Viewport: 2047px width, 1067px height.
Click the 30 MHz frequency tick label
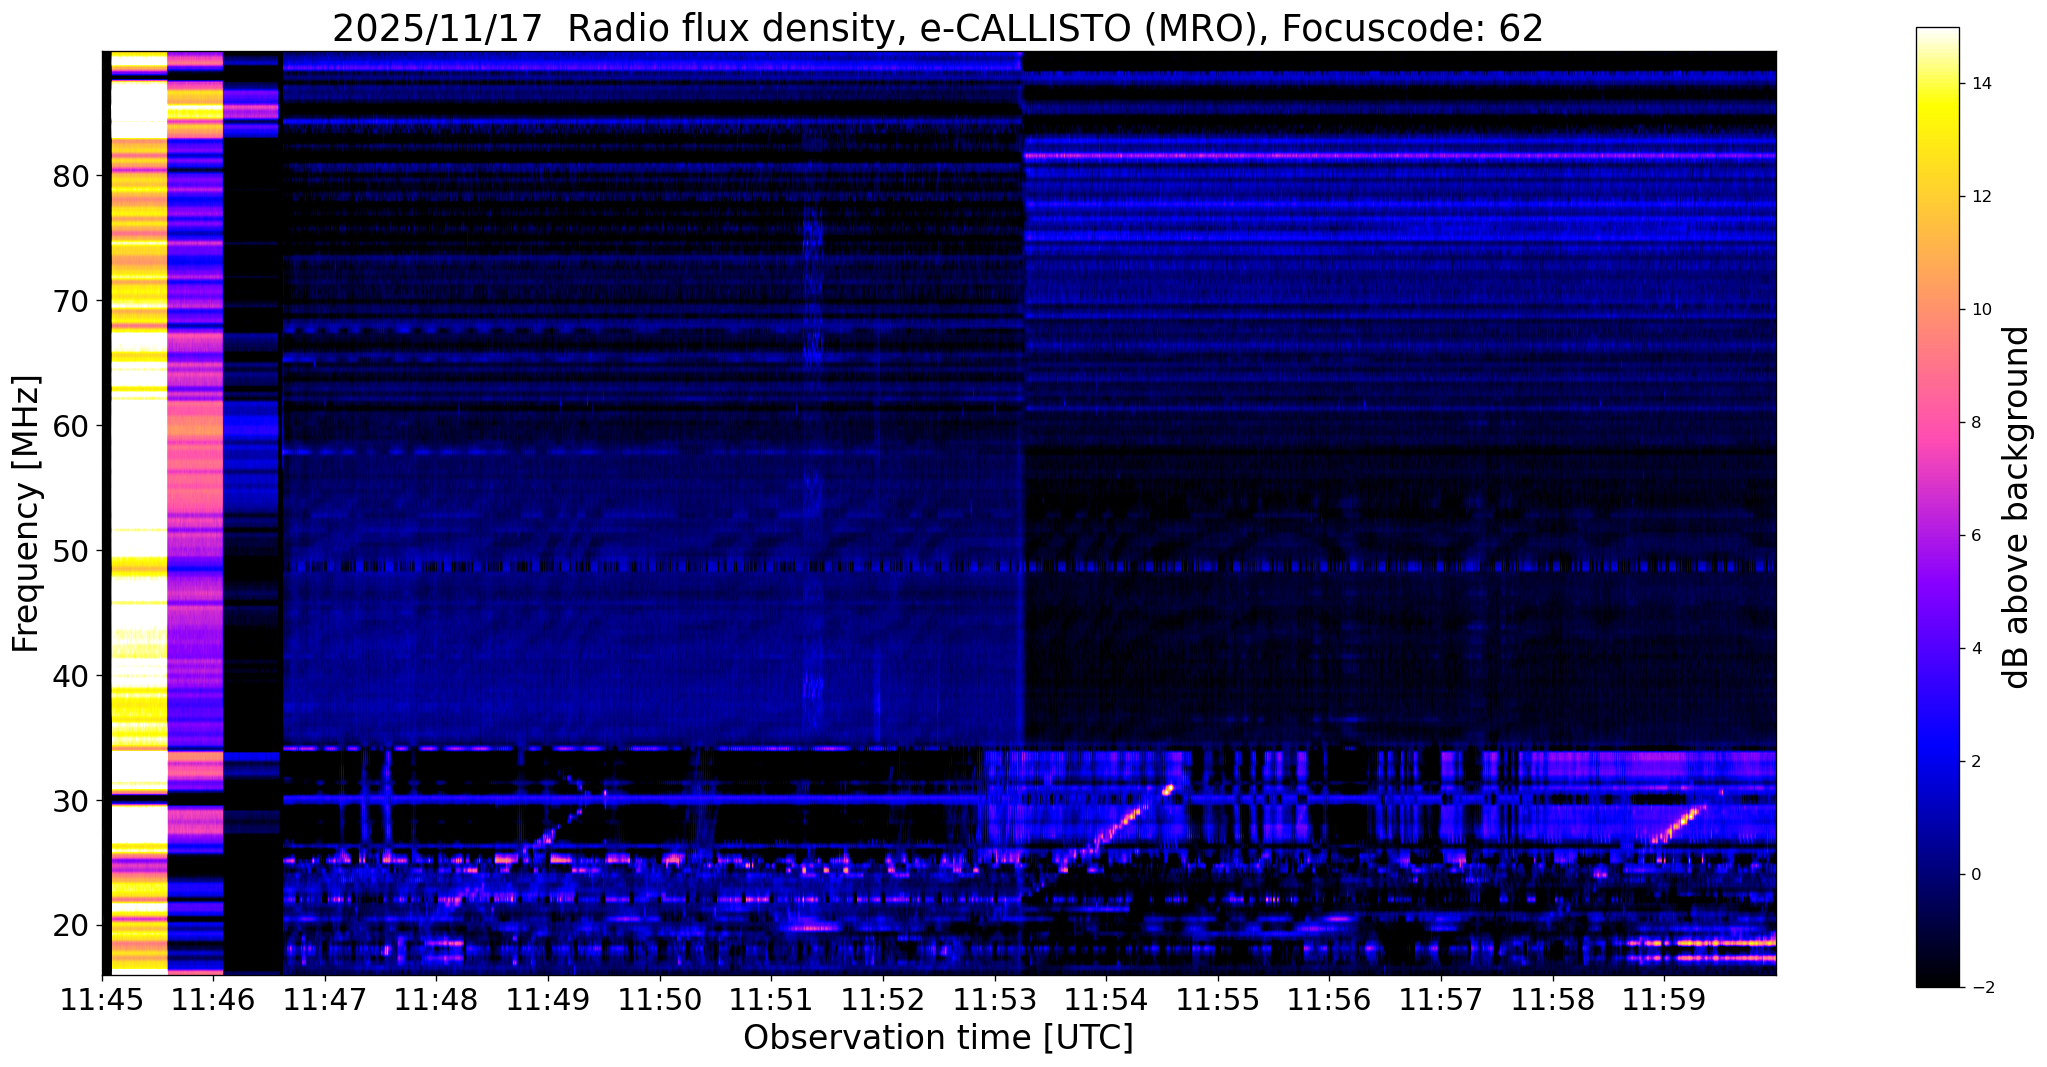coord(70,801)
